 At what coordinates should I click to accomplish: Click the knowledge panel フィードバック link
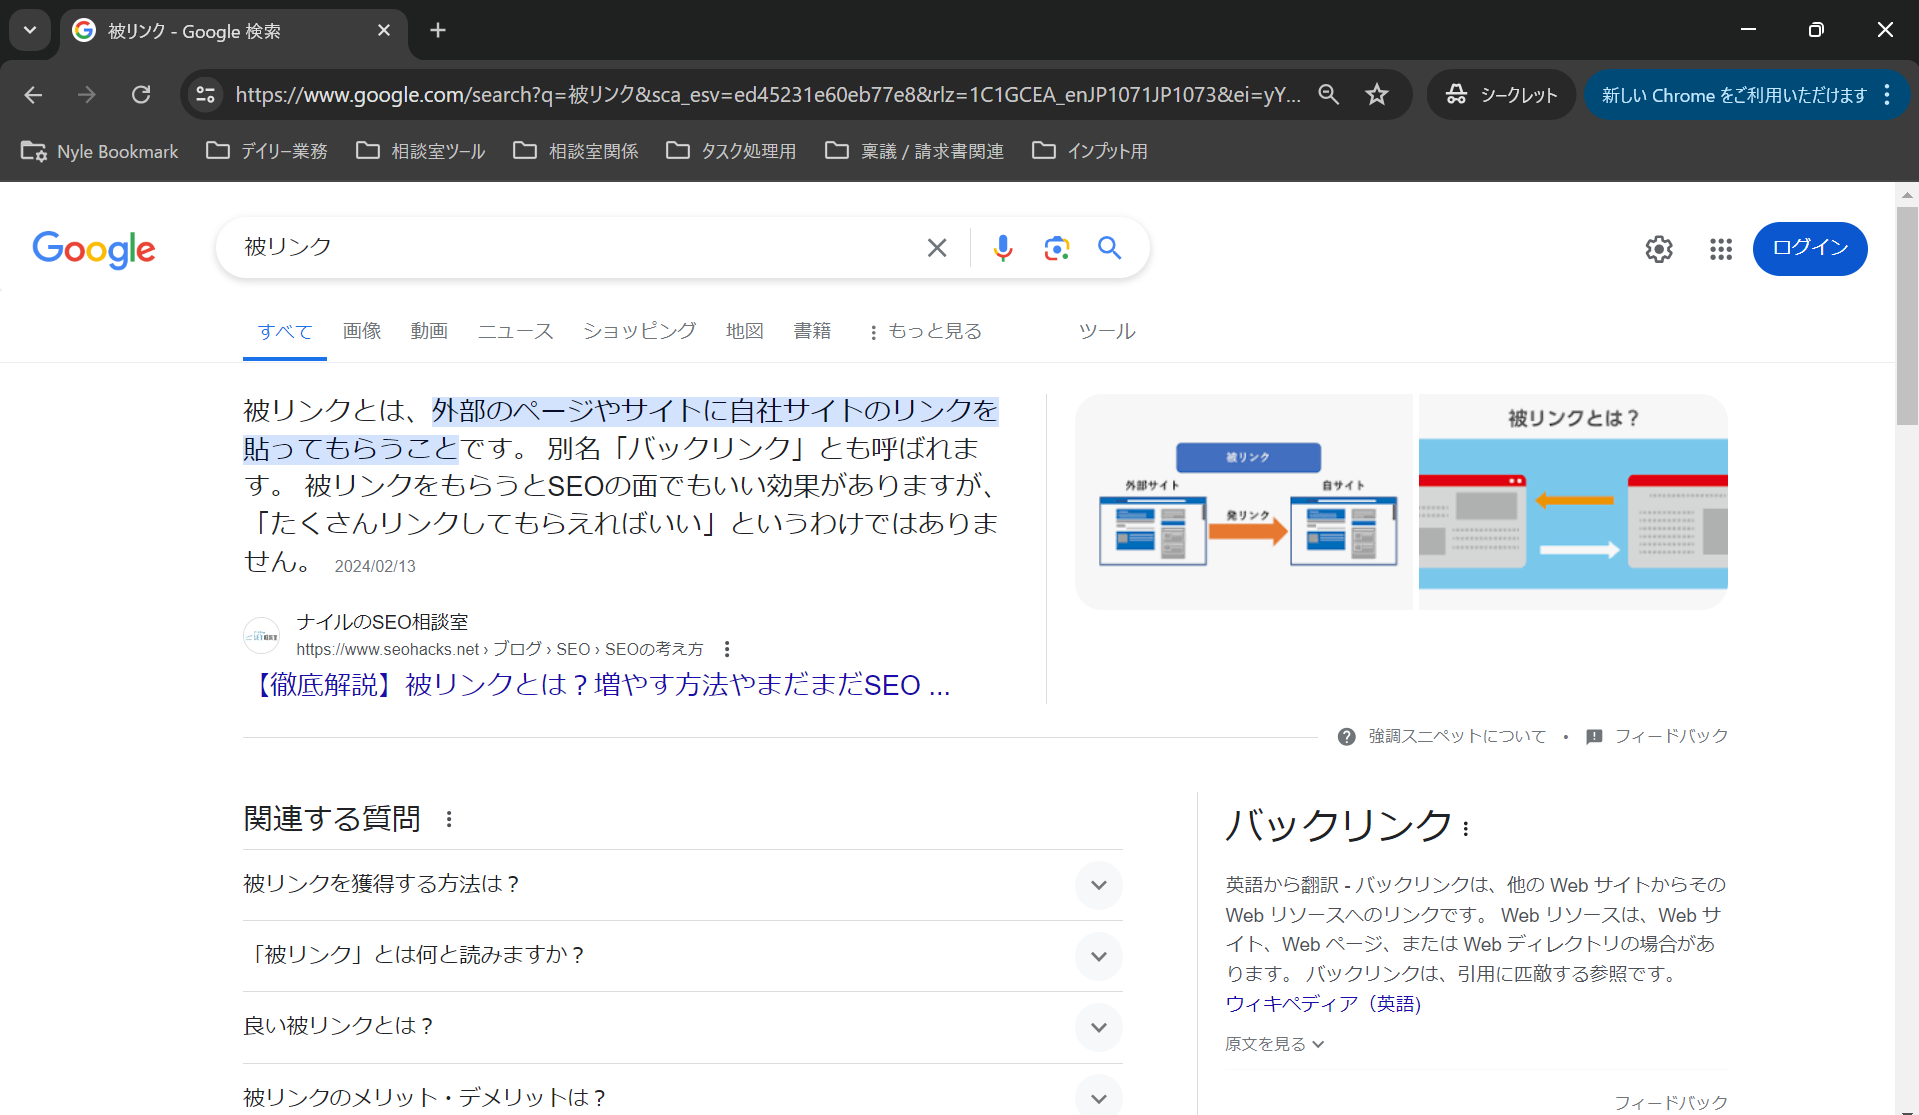point(1671,1103)
